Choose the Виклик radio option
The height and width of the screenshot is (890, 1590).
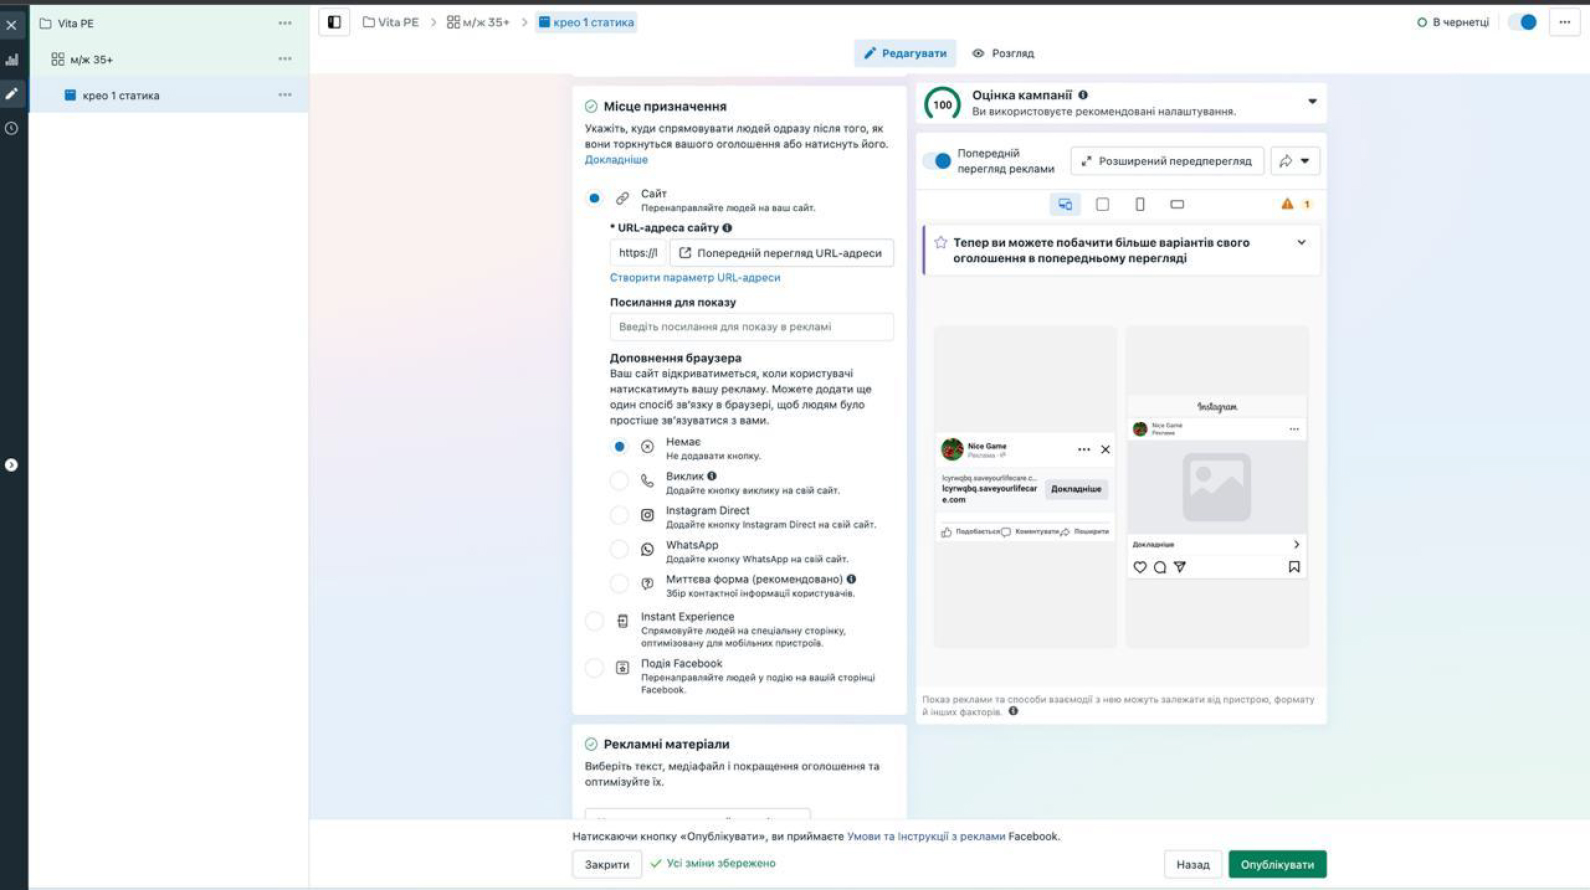click(619, 481)
